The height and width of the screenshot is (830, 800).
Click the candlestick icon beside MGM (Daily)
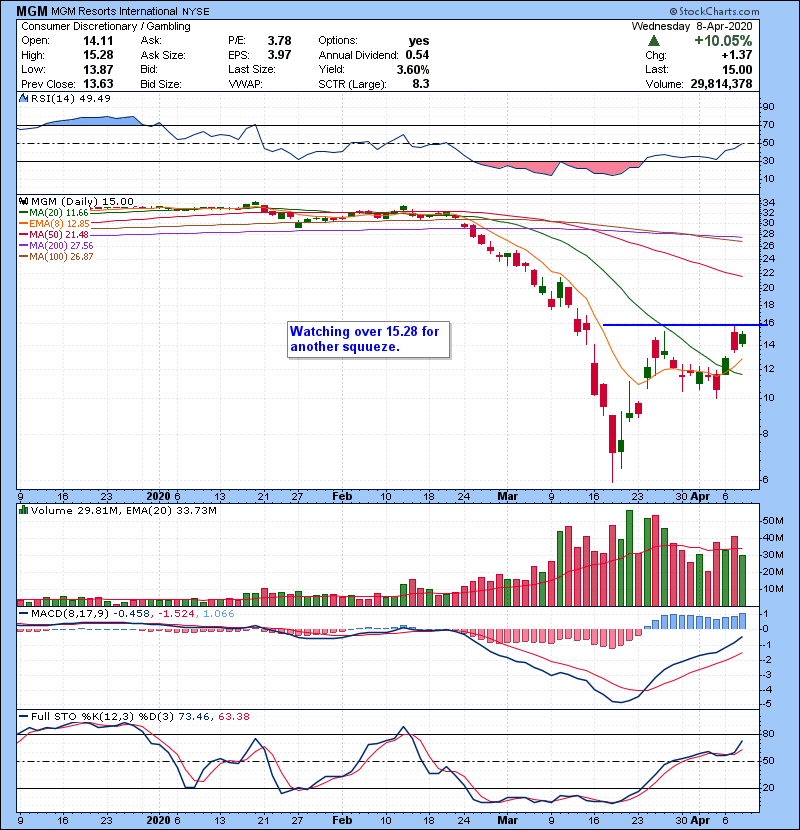pos(24,201)
